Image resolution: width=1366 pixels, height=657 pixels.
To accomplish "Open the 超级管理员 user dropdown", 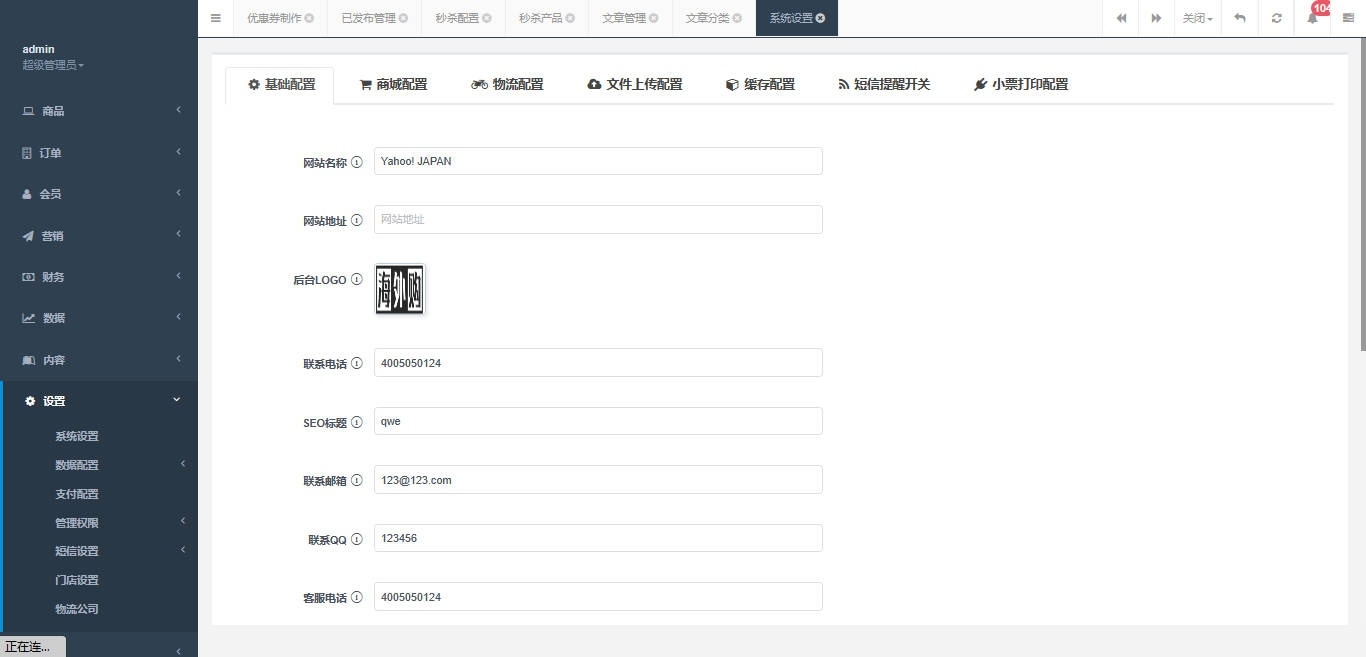I will pyautogui.click(x=53, y=65).
